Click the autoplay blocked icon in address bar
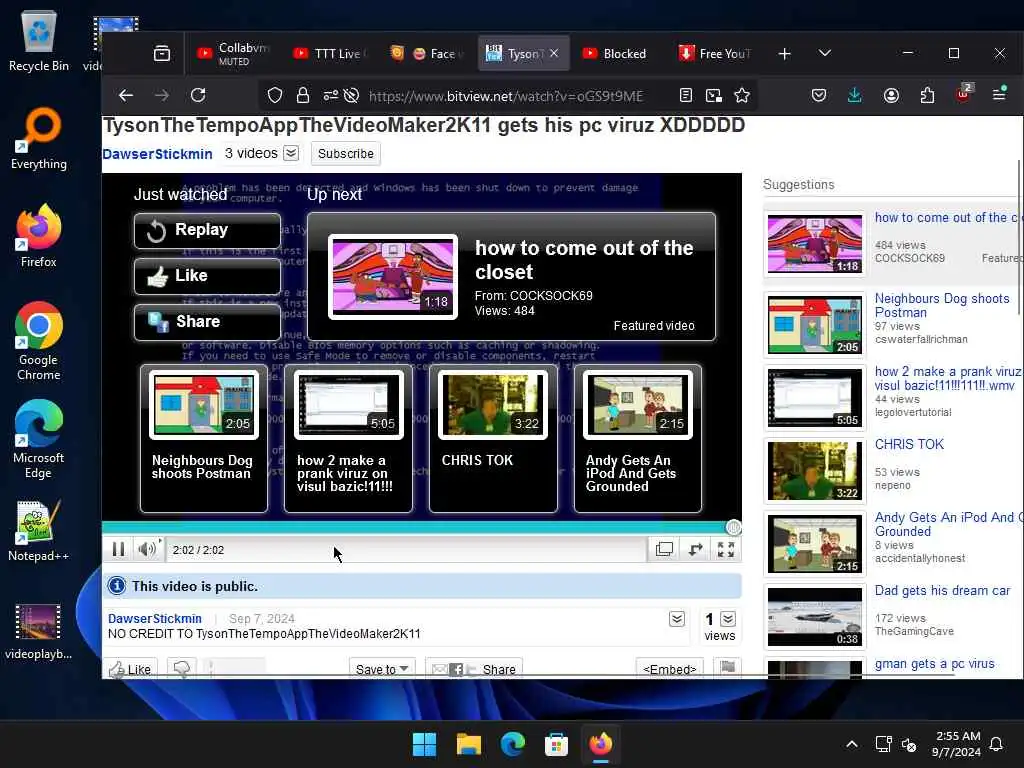This screenshot has height=768, width=1024. coord(351,95)
